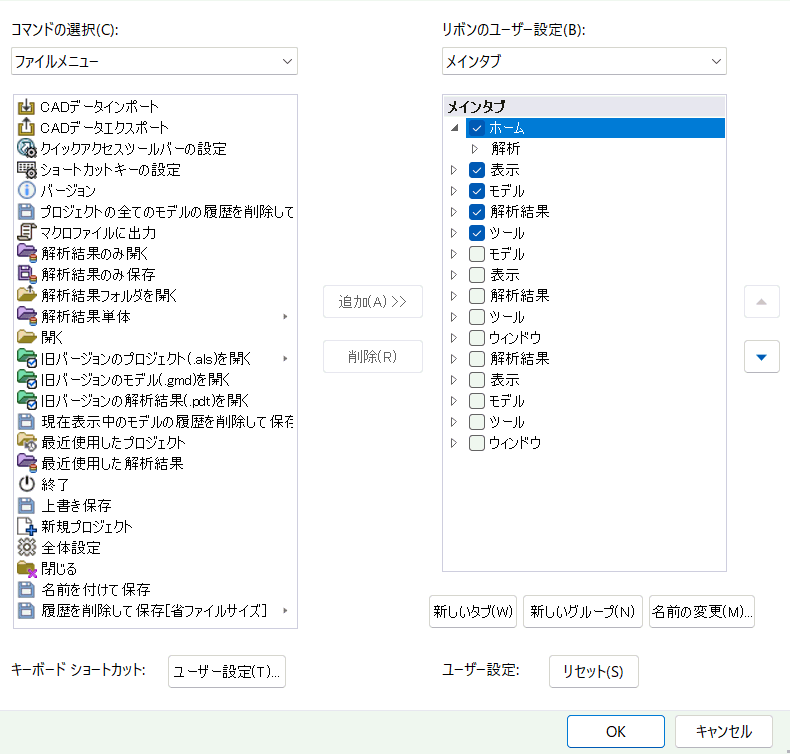Click the 全体設定 gear icon
Viewport: 790px width, 754px height.
[27, 547]
